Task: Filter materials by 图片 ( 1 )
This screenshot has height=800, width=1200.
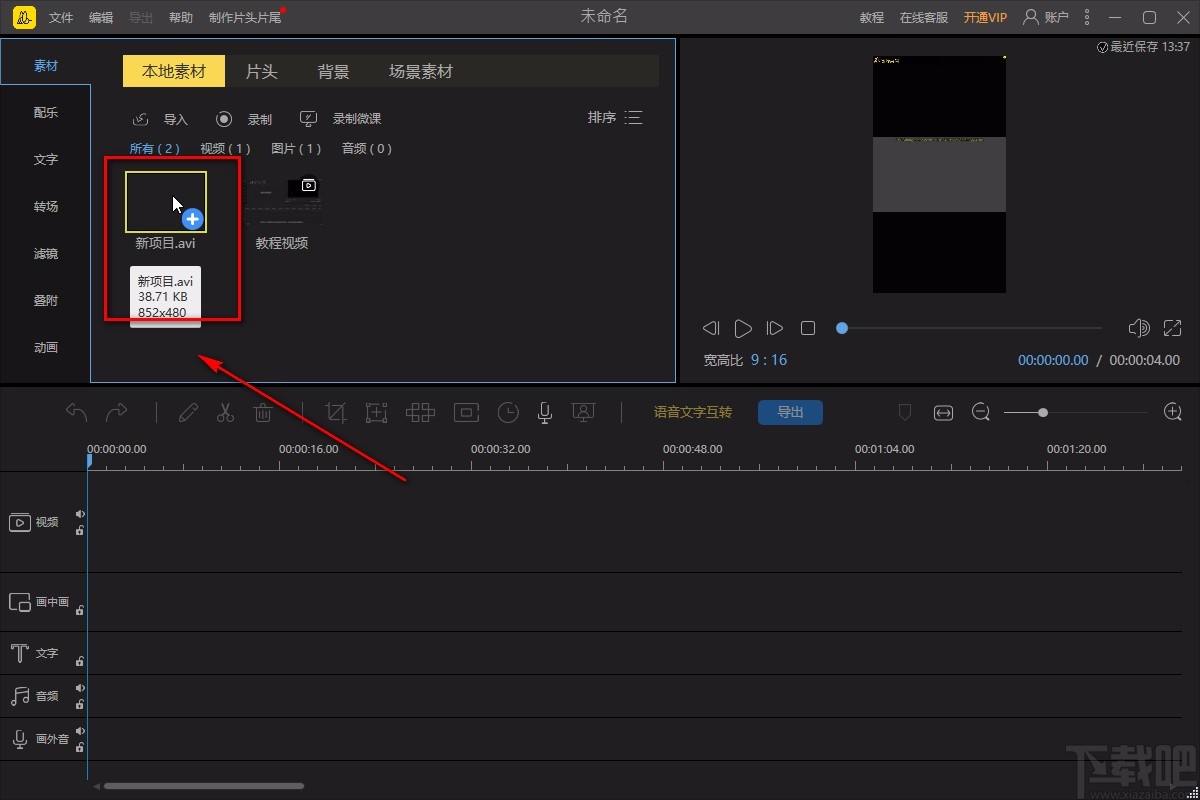Action: (296, 149)
